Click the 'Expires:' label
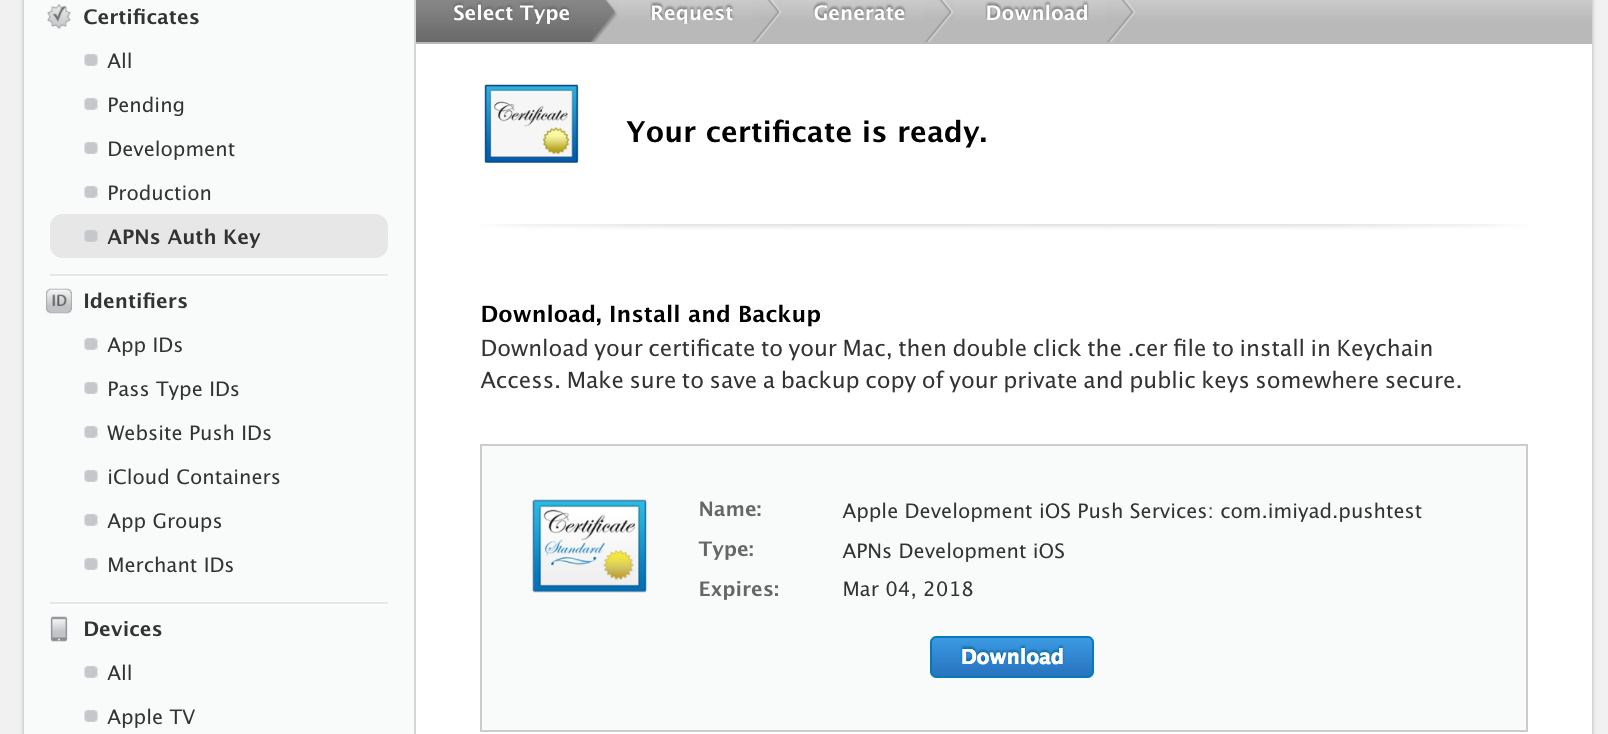1608x734 pixels. [x=738, y=589]
